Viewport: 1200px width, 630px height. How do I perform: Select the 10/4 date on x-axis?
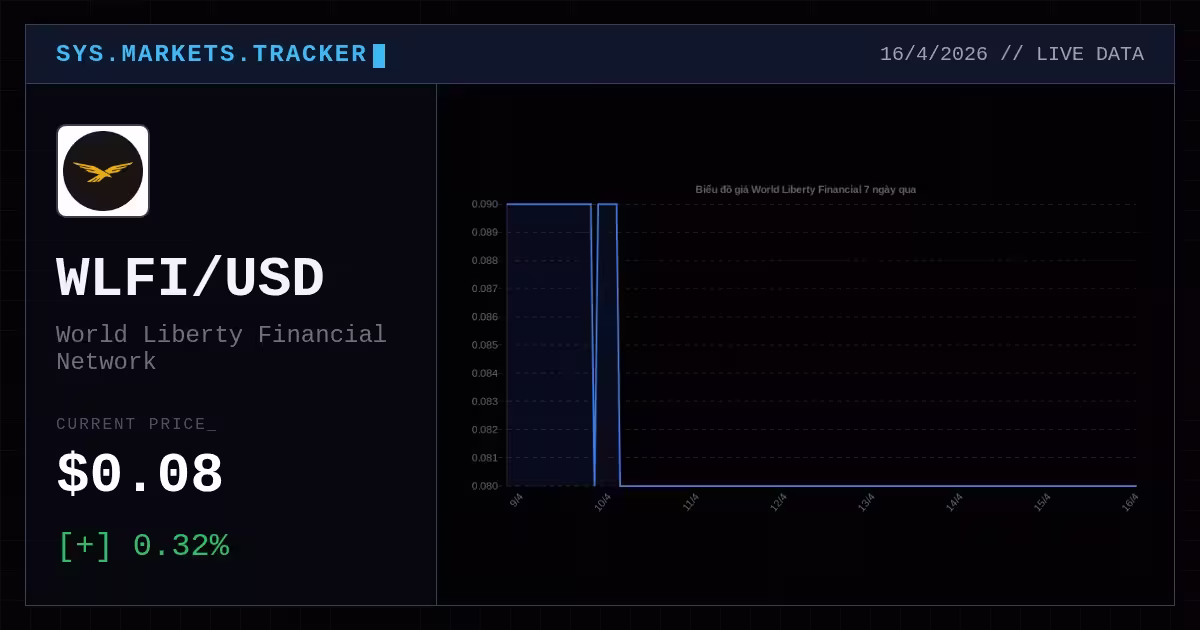[x=602, y=502]
